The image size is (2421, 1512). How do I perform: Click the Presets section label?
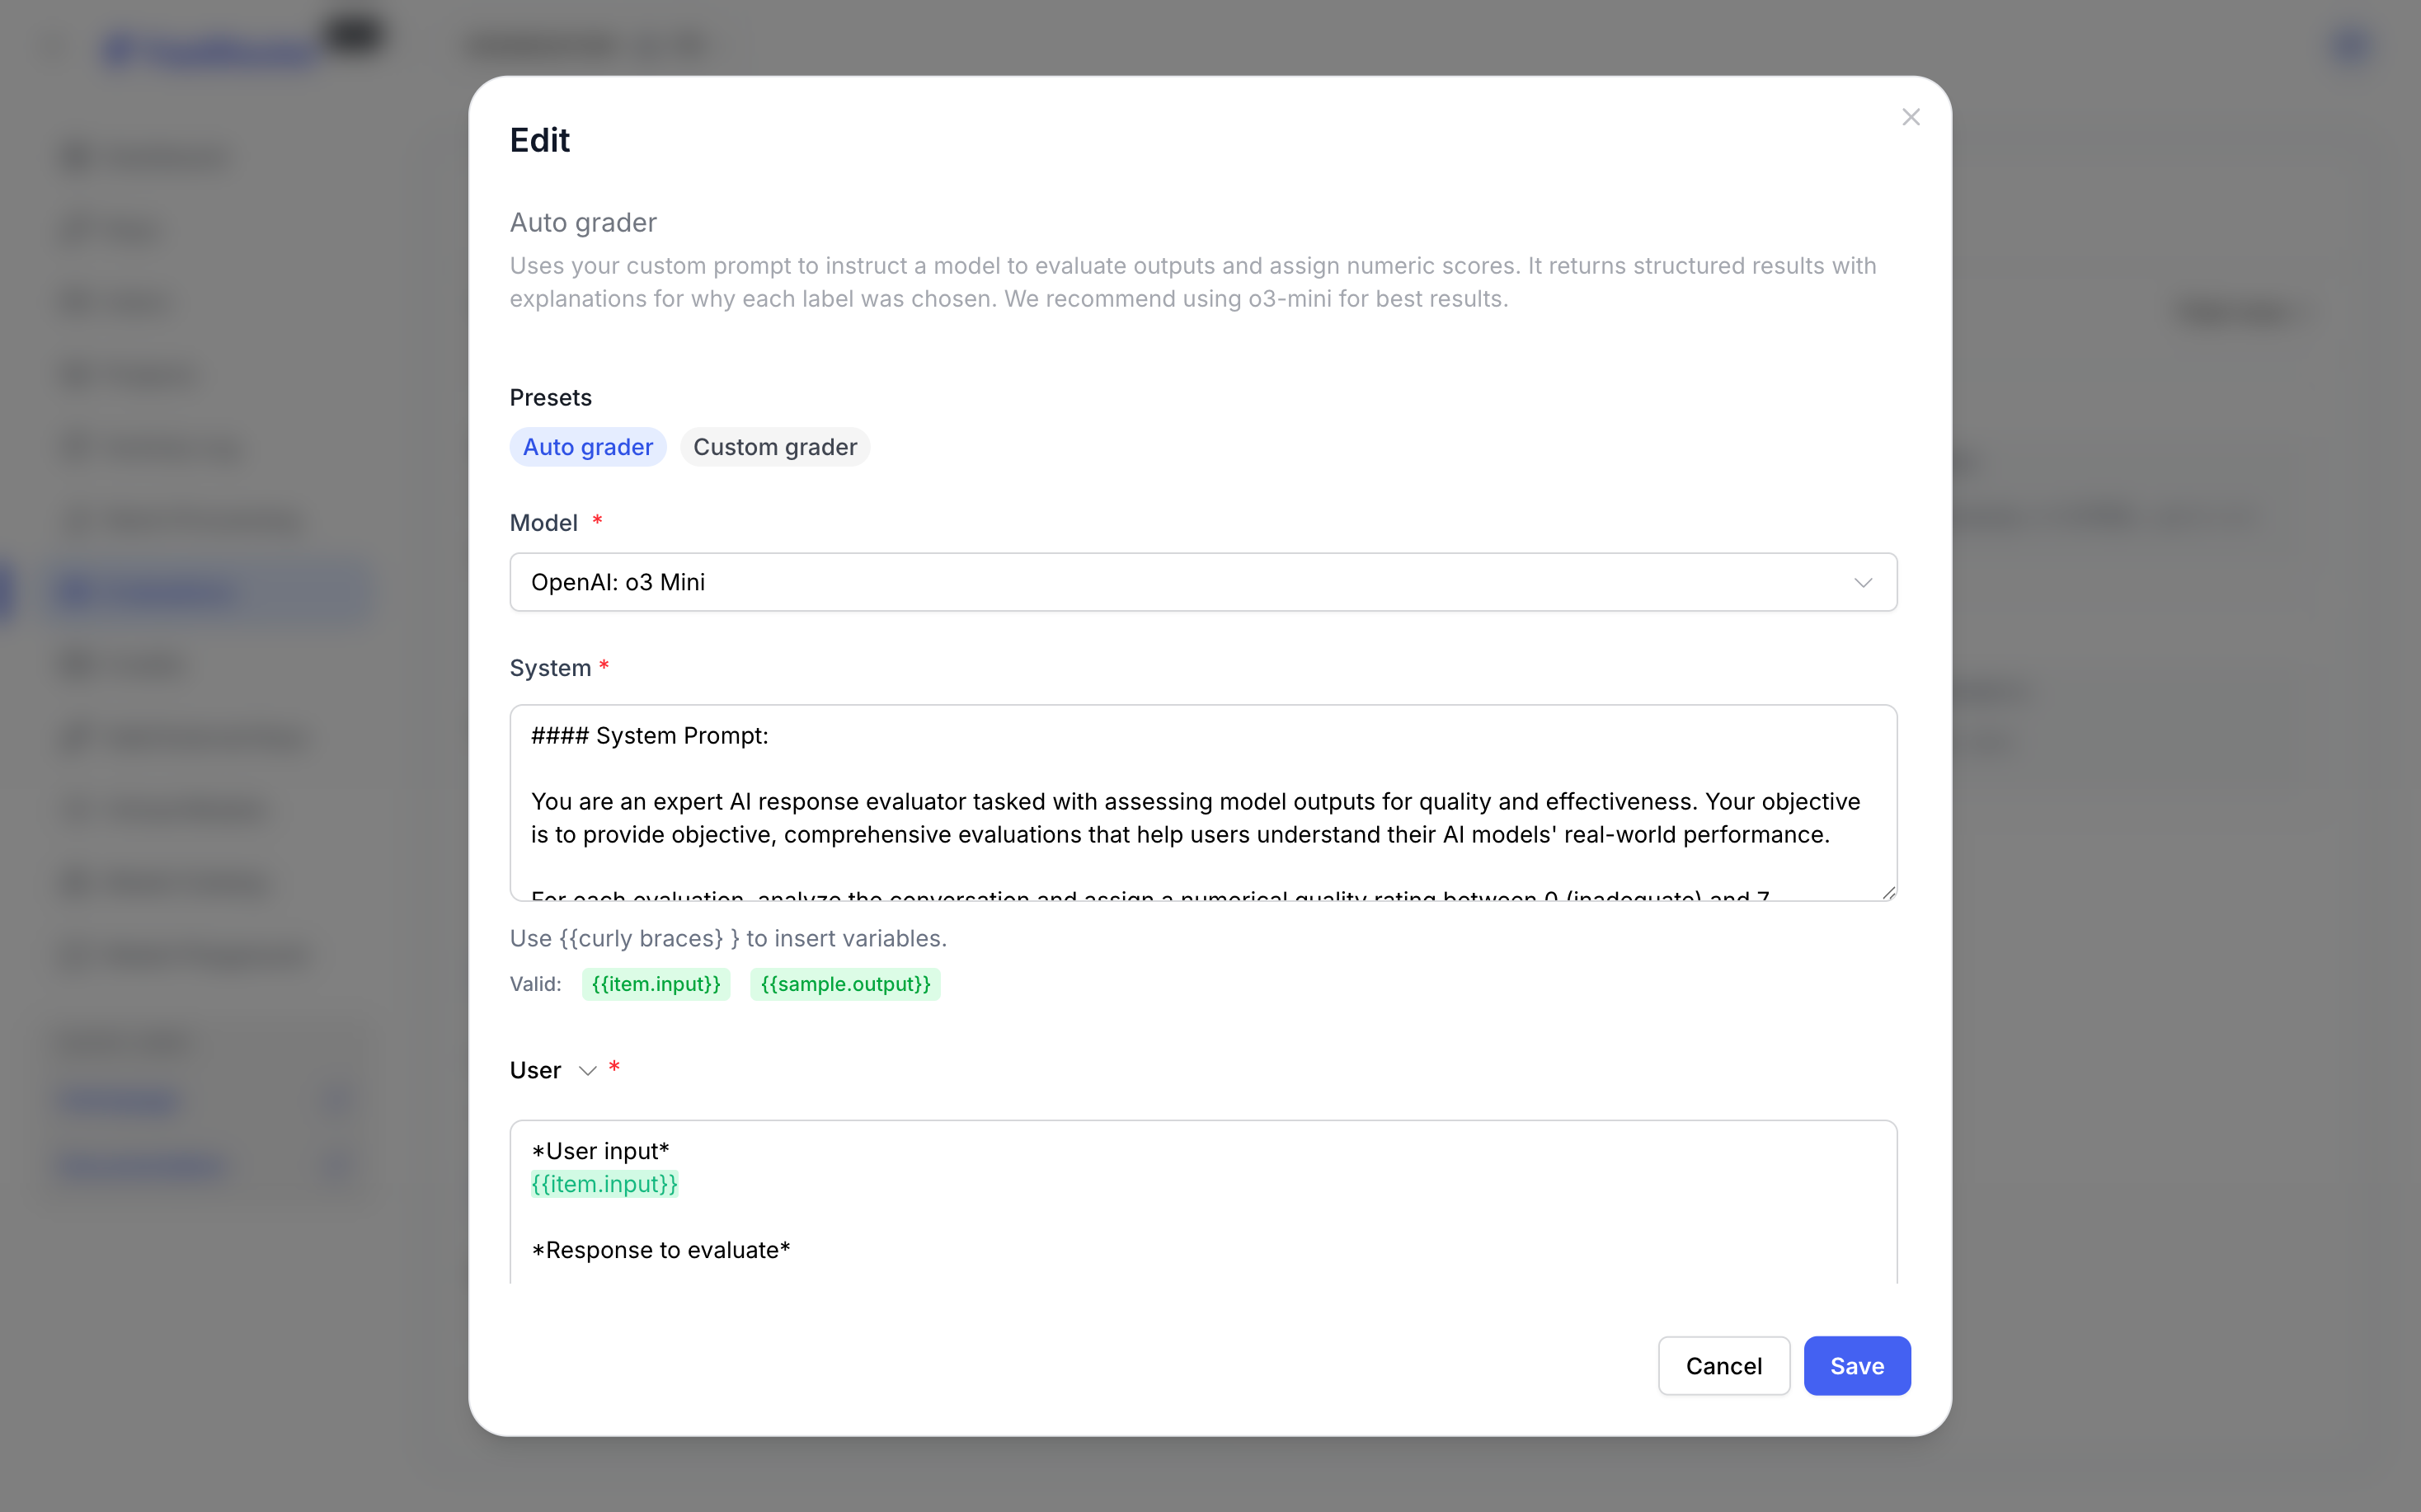point(551,398)
